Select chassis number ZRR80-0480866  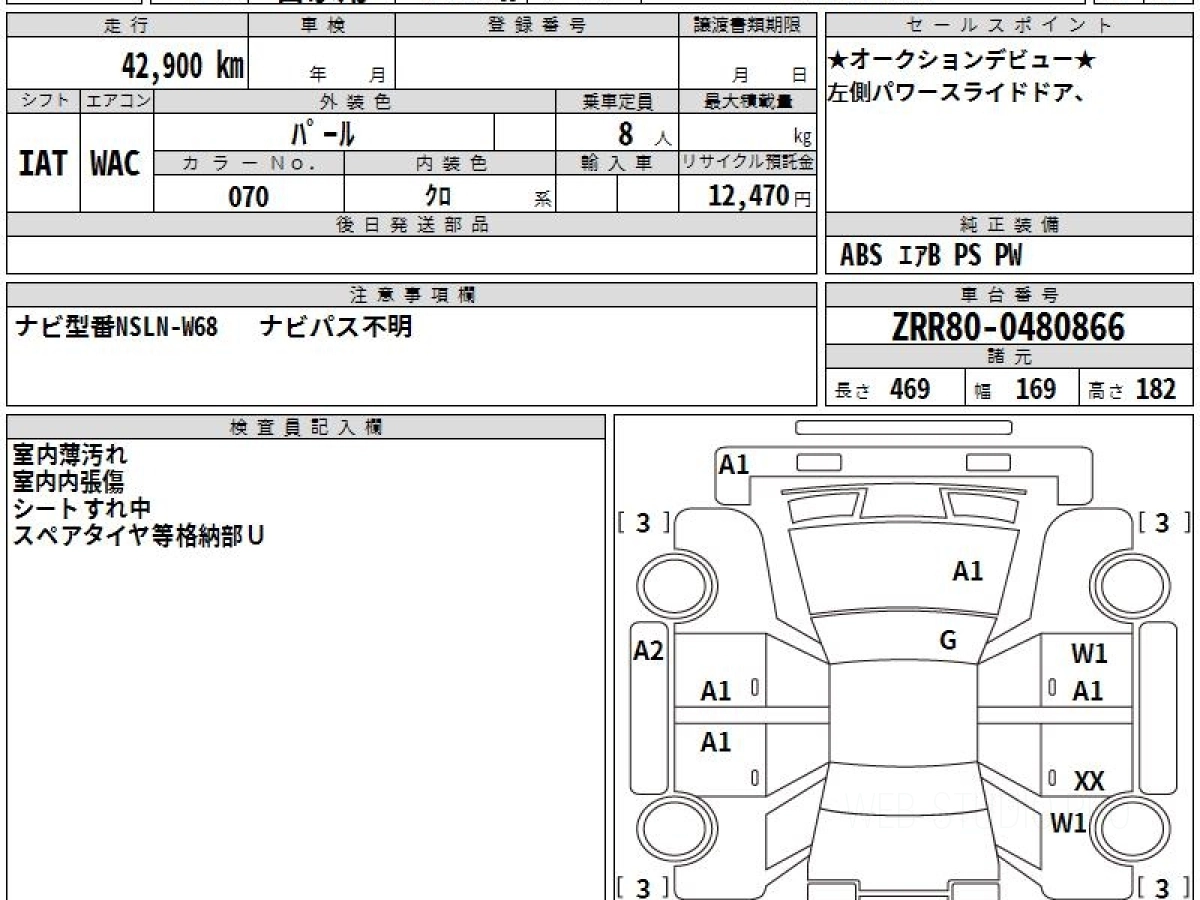point(1008,327)
